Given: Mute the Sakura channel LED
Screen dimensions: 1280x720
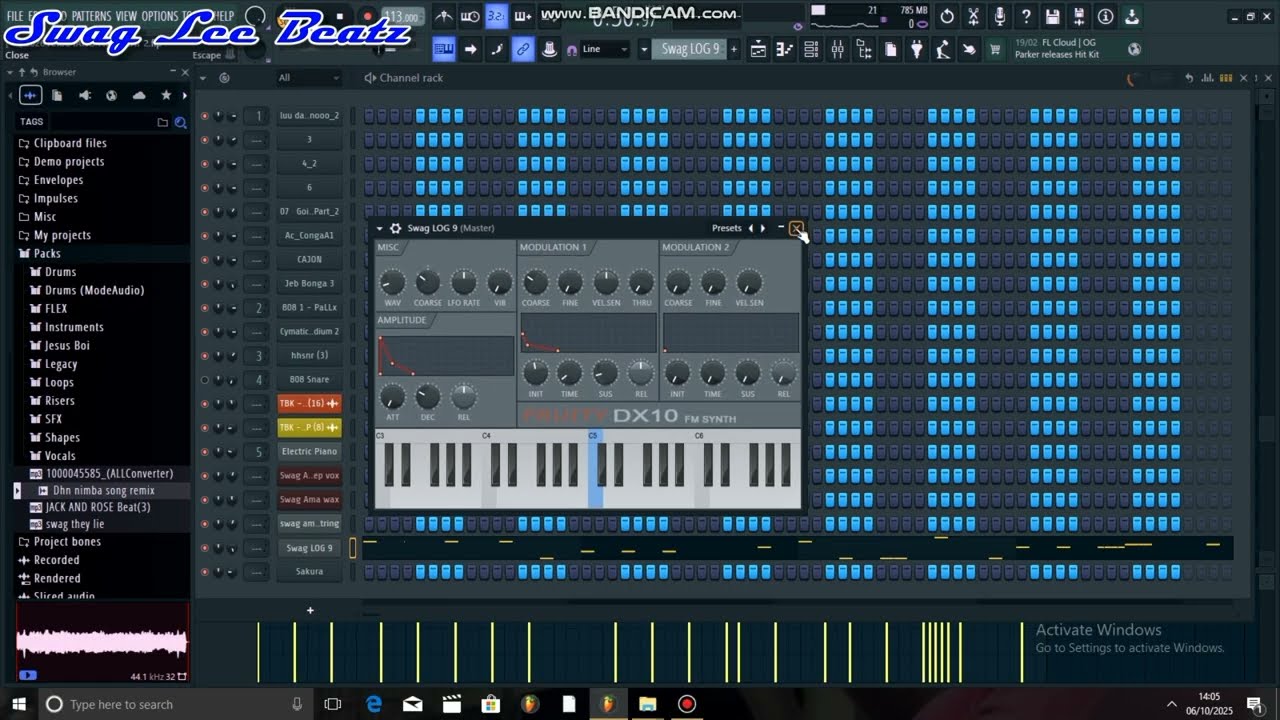Looking at the screenshot, I should [205, 572].
